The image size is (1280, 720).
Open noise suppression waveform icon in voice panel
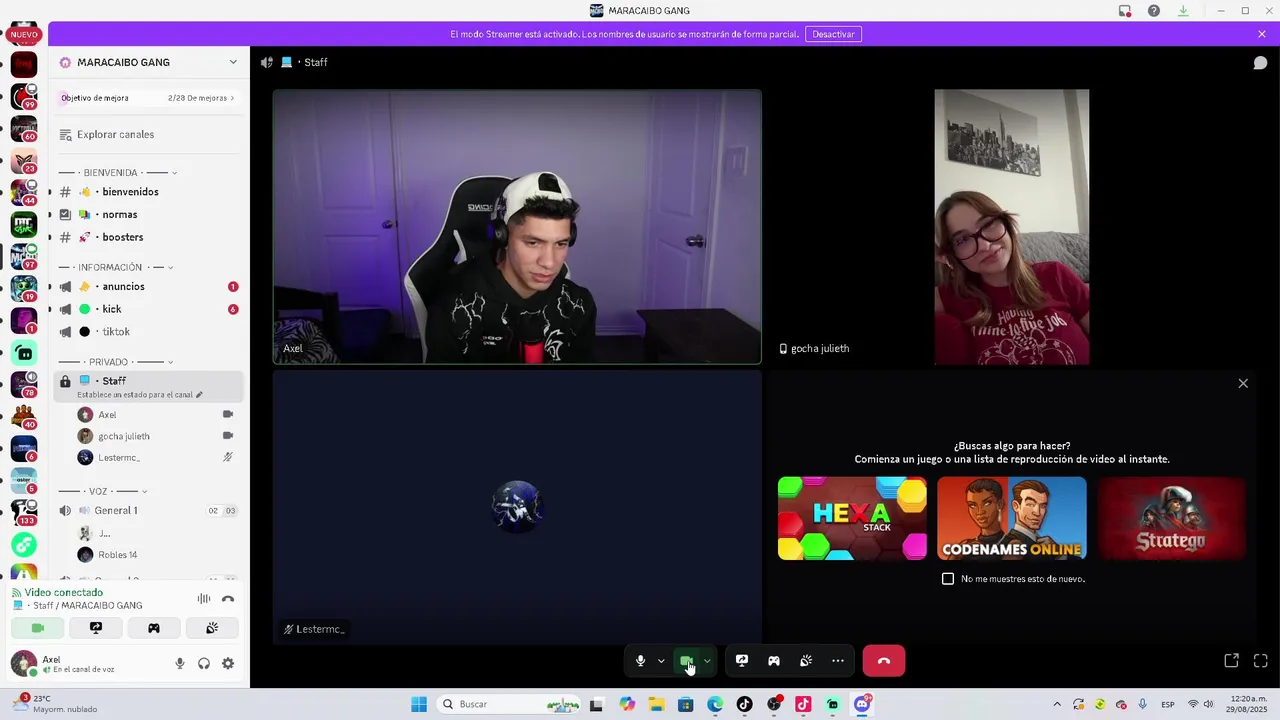click(204, 599)
